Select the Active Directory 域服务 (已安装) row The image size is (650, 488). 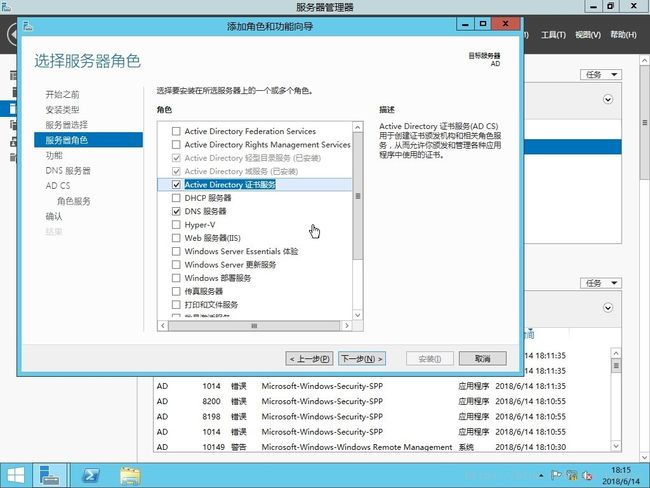click(255, 171)
